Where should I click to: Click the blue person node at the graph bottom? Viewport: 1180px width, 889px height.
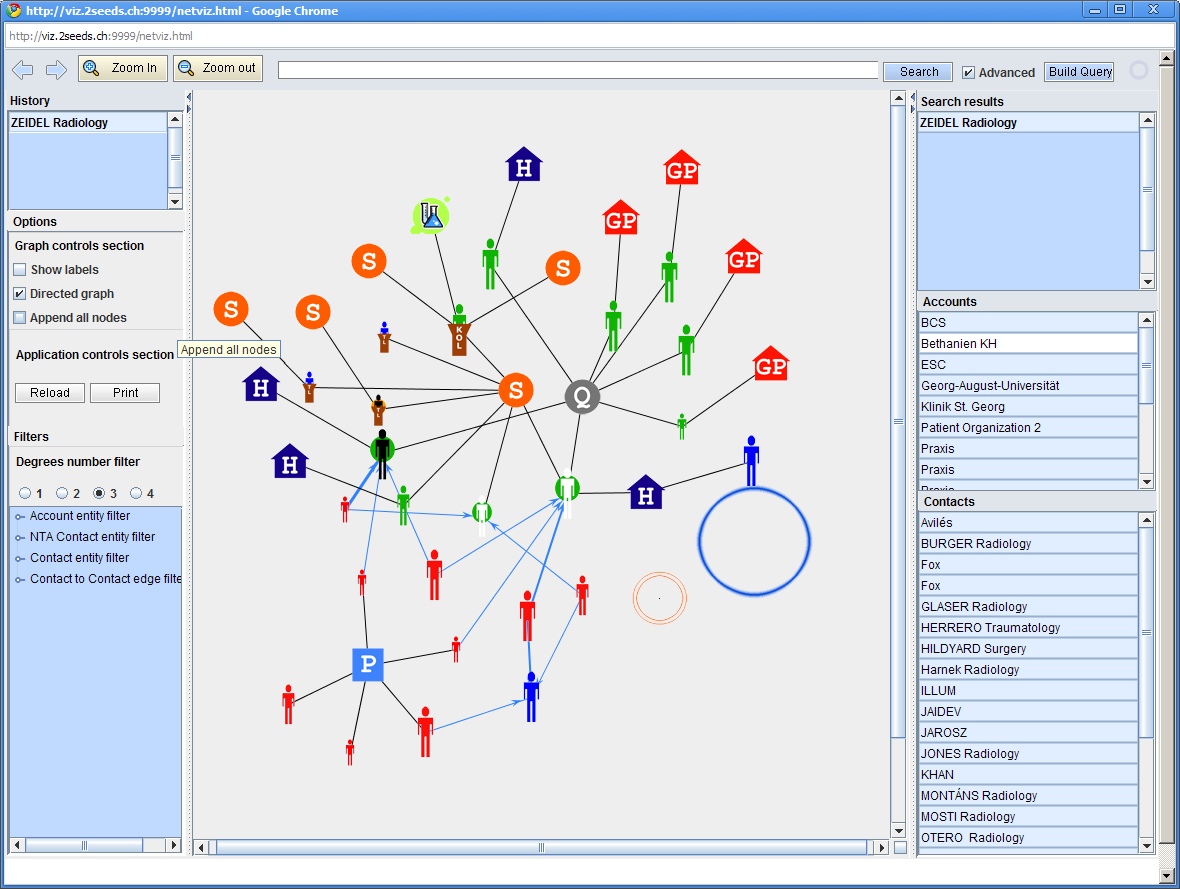(531, 696)
